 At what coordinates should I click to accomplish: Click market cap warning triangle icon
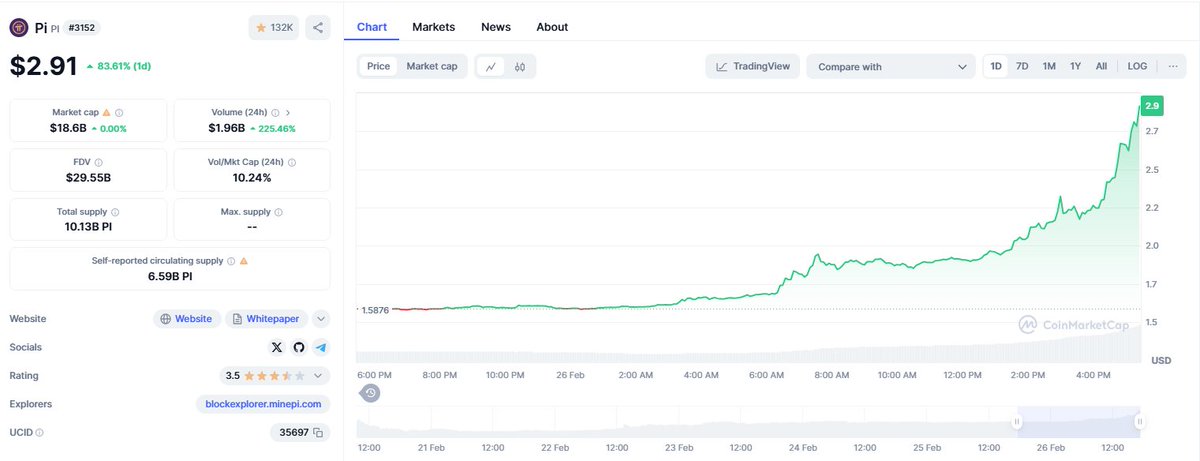coord(106,113)
